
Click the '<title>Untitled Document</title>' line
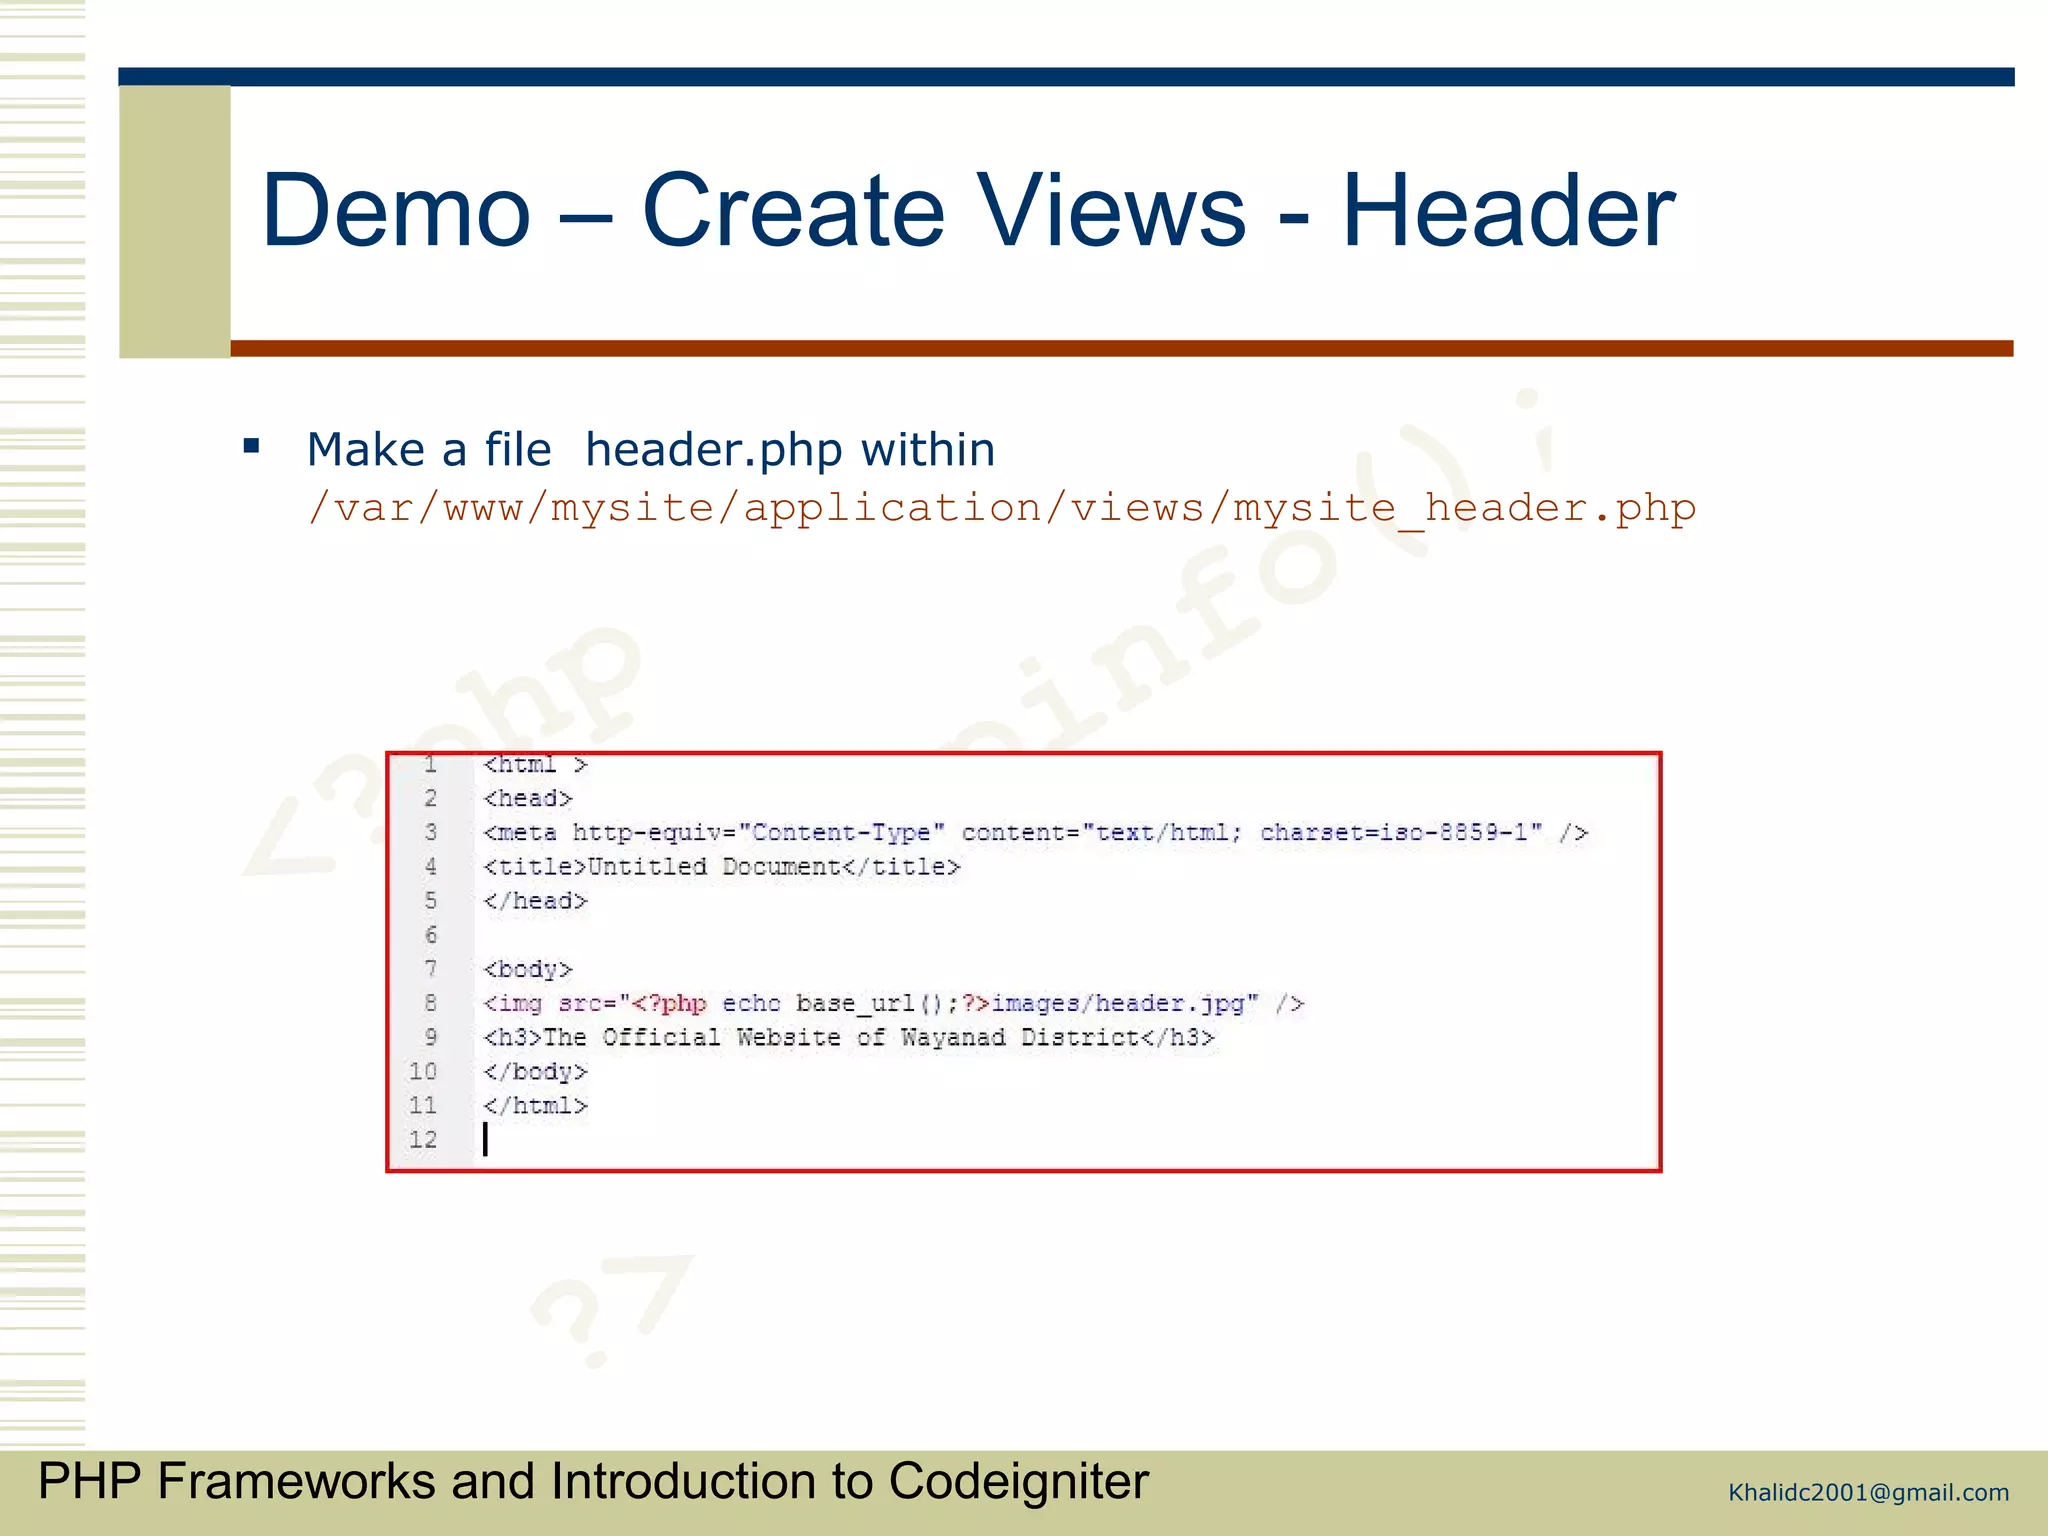coord(722,867)
